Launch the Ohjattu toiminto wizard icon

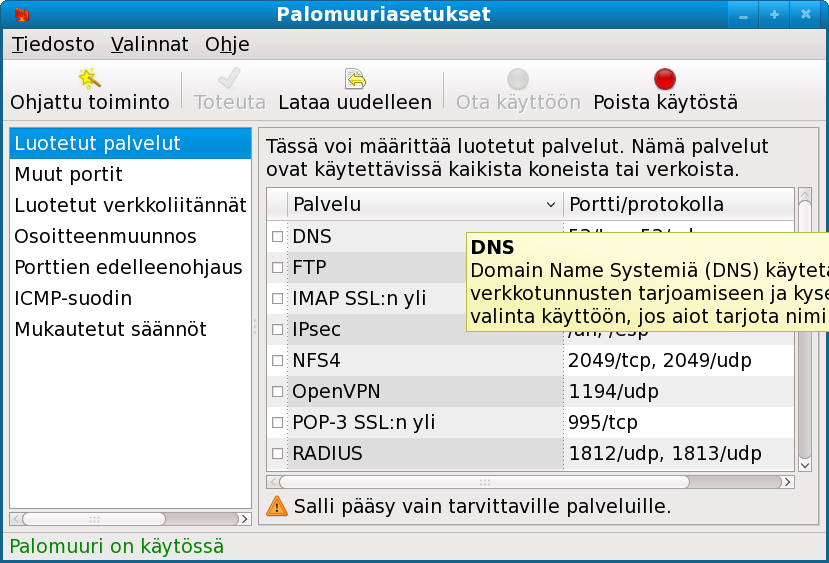[x=90, y=78]
